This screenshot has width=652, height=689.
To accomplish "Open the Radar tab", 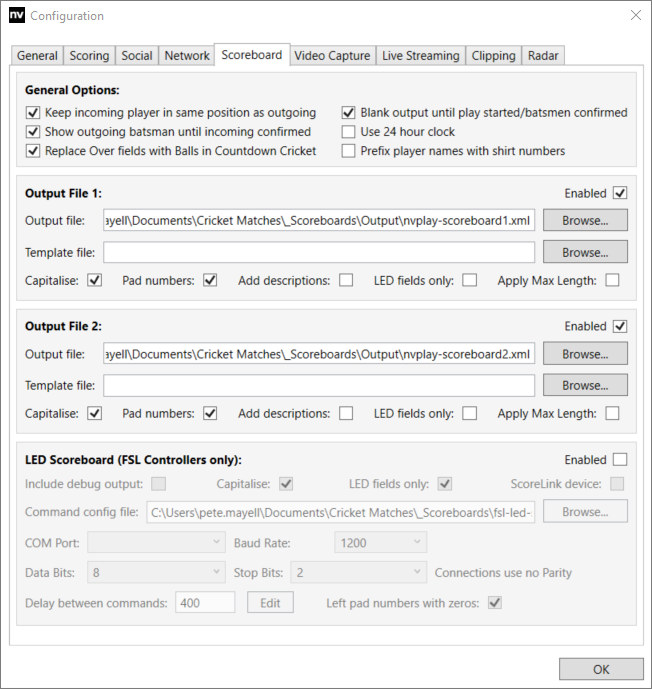I will point(543,56).
